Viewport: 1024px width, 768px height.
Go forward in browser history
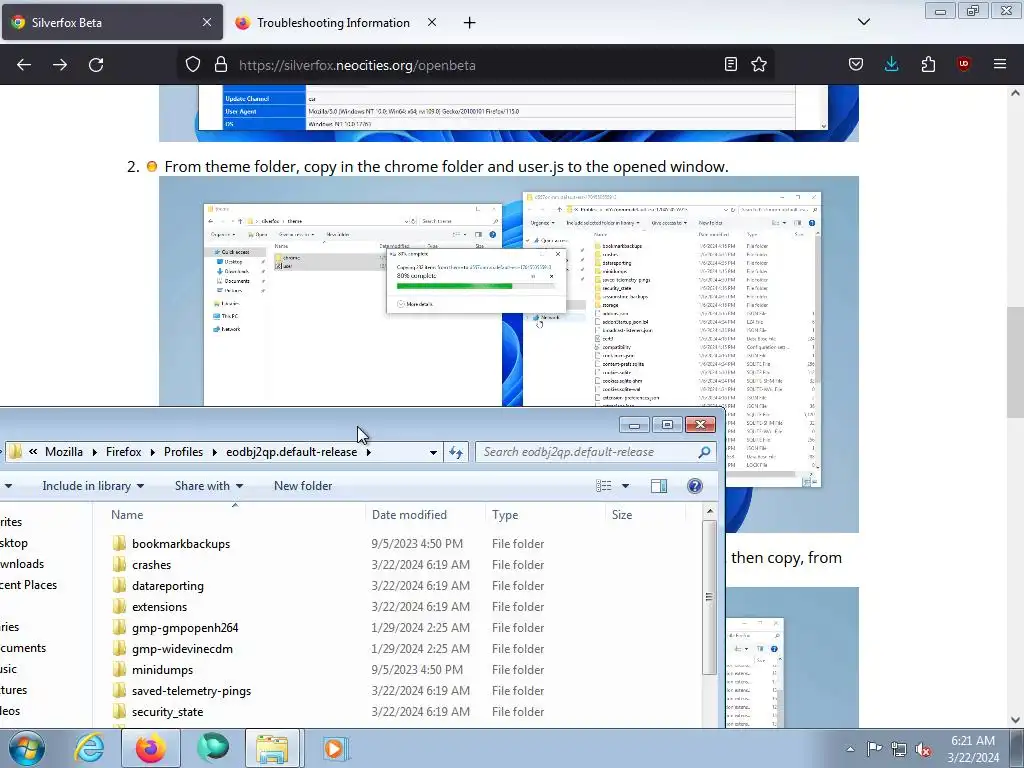pos(60,65)
